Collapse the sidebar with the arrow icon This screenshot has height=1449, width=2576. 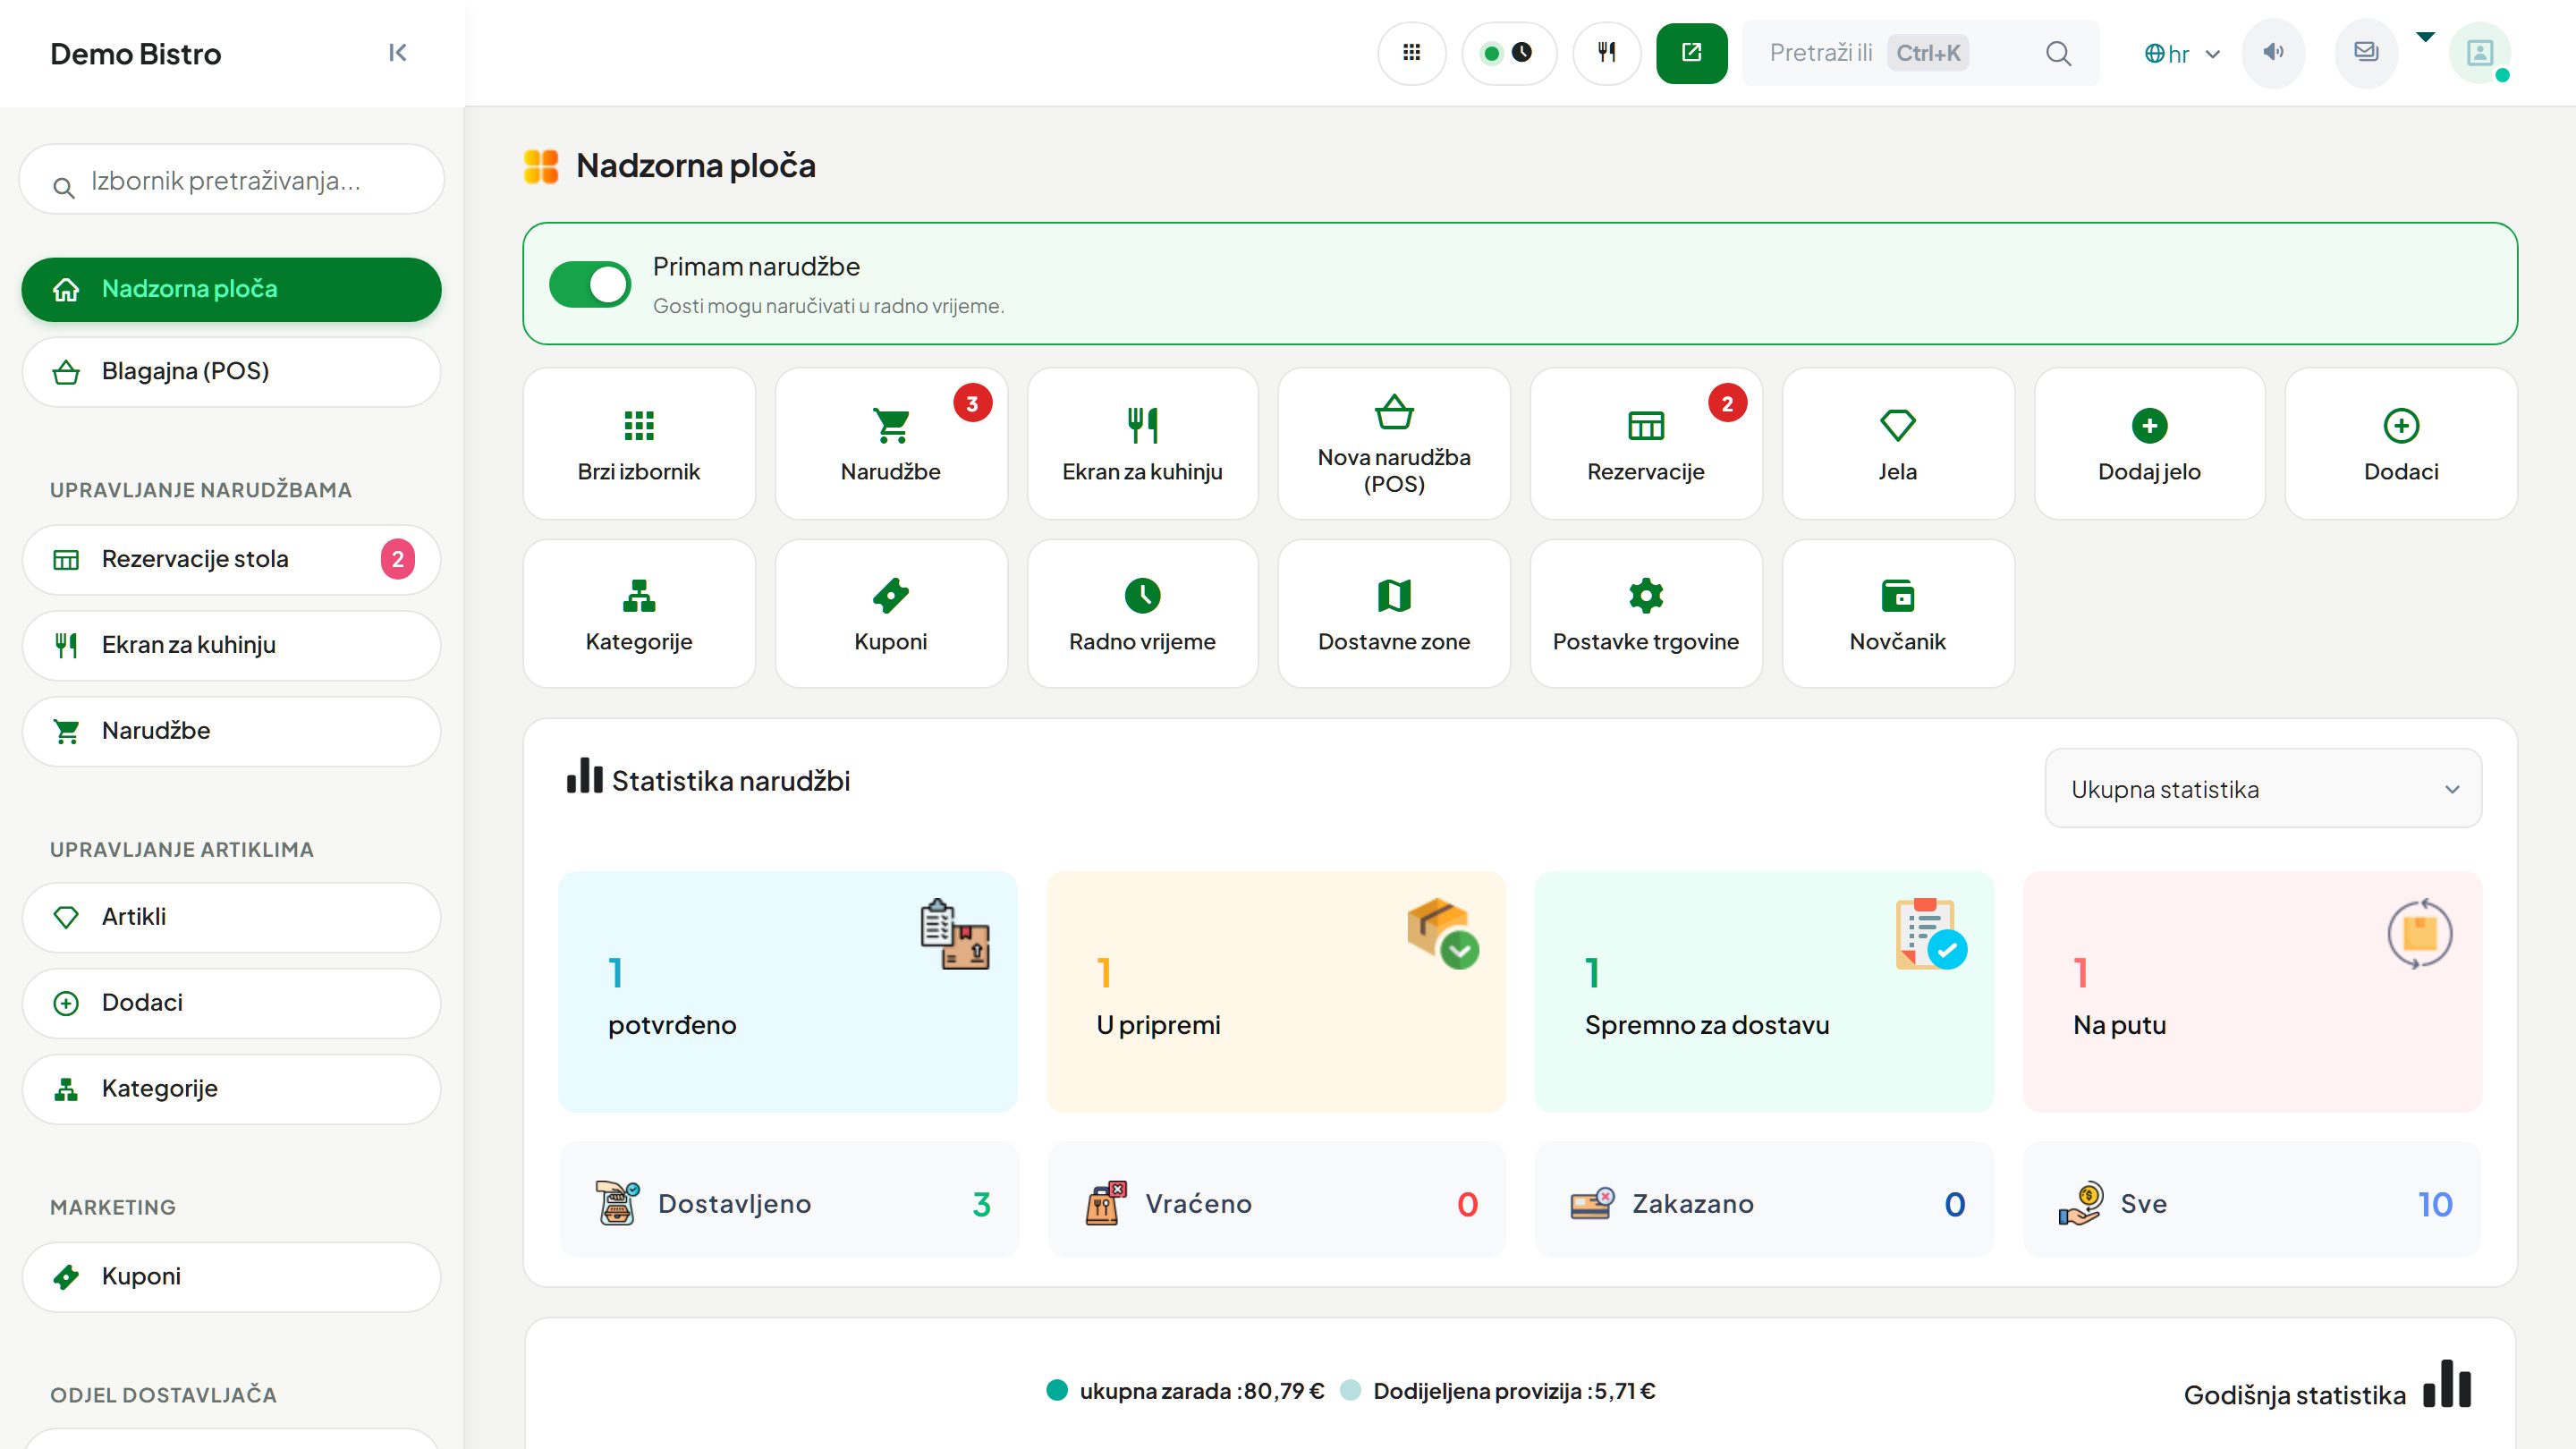[397, 53]
